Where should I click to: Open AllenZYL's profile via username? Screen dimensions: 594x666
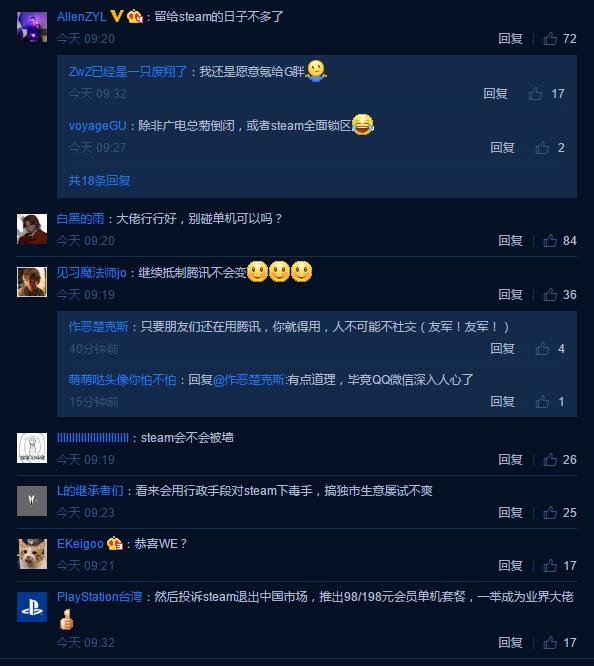point(82,17)
